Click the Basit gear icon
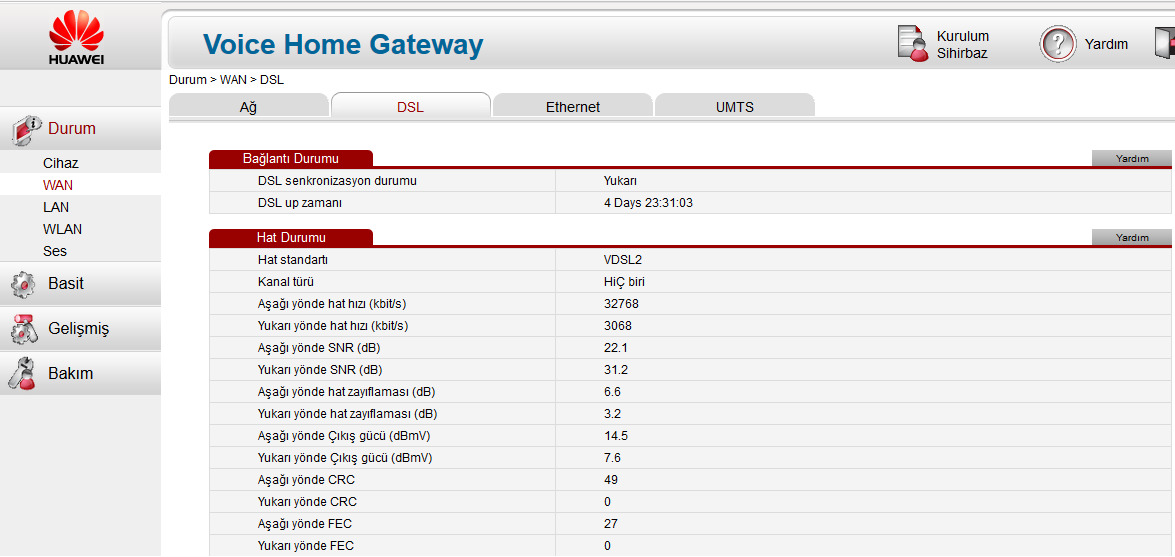The height and width of the screenshot is (557, 1175). pos(23,284)
